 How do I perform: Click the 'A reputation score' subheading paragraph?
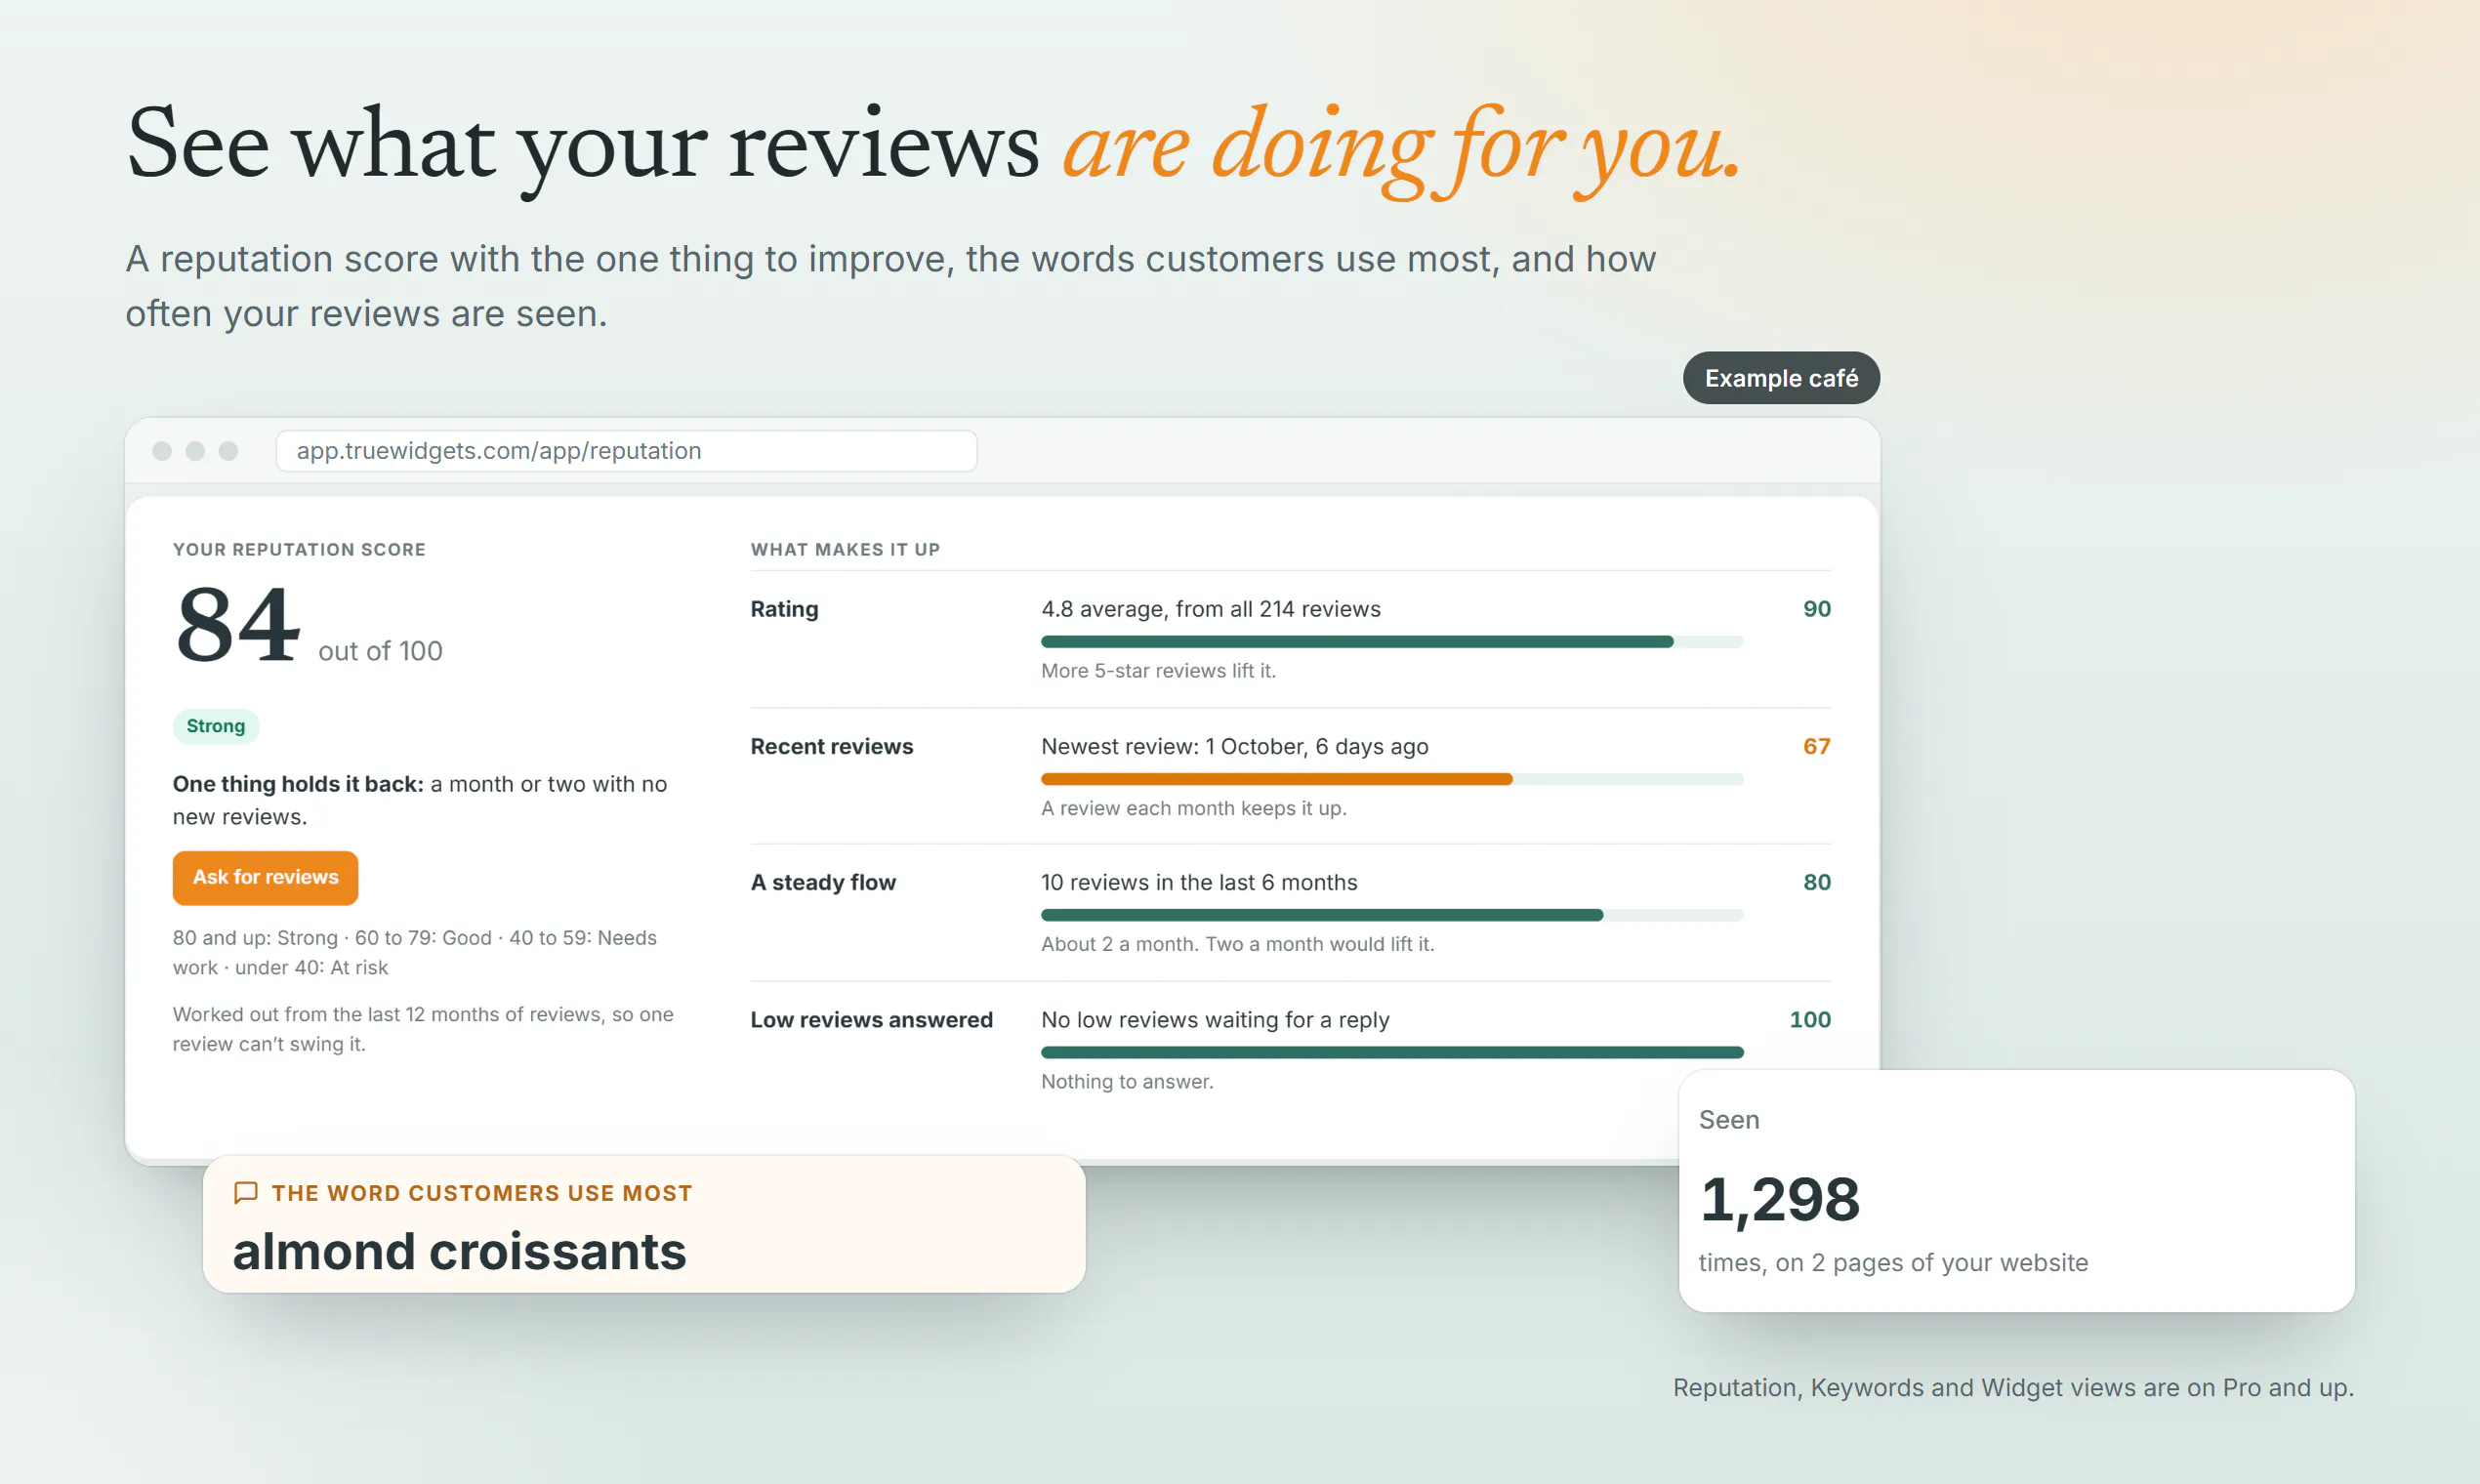[x=890, y=286]
